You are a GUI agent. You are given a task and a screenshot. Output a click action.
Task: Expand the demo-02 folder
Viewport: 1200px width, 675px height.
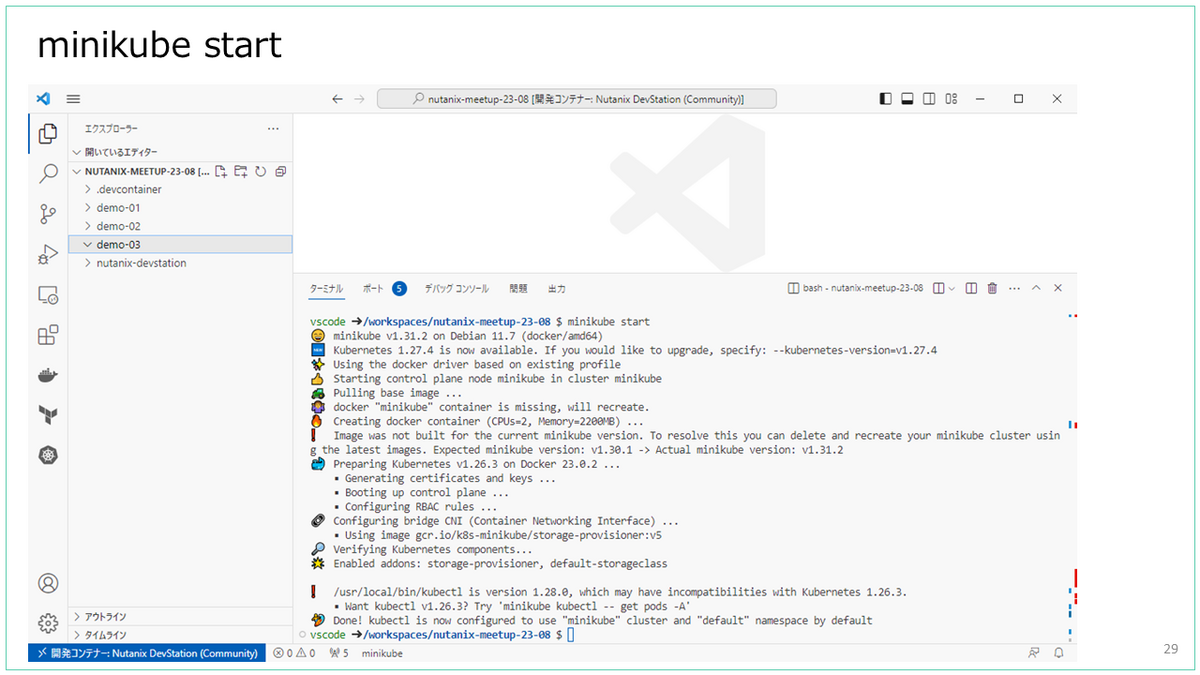(x=181, y=226)
